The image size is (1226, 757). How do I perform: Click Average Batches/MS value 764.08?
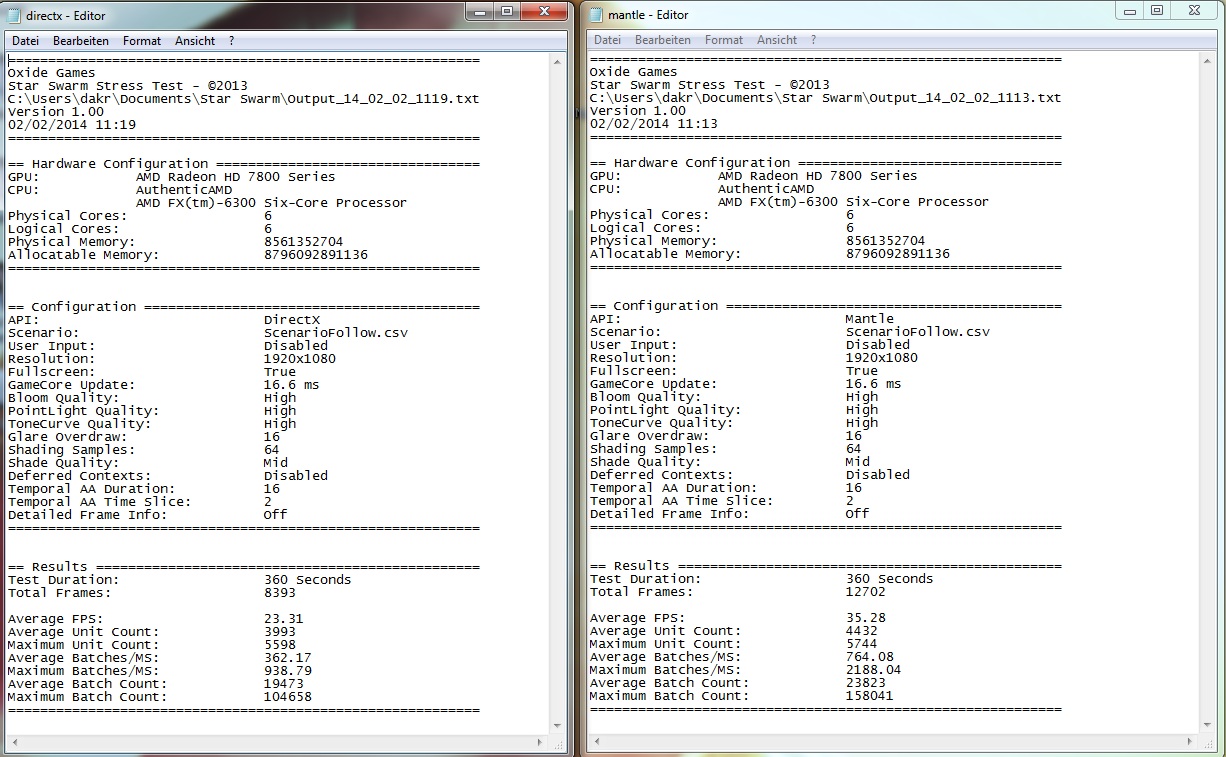point(870,657)
